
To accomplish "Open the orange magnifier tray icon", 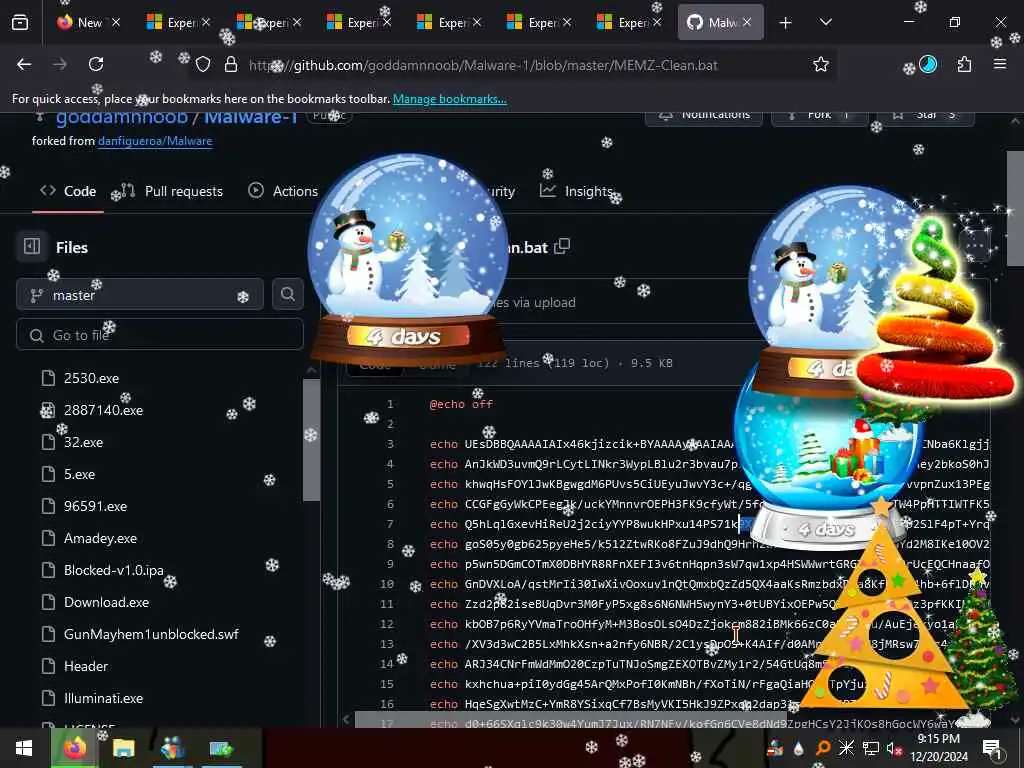I will tap(823, 748).
